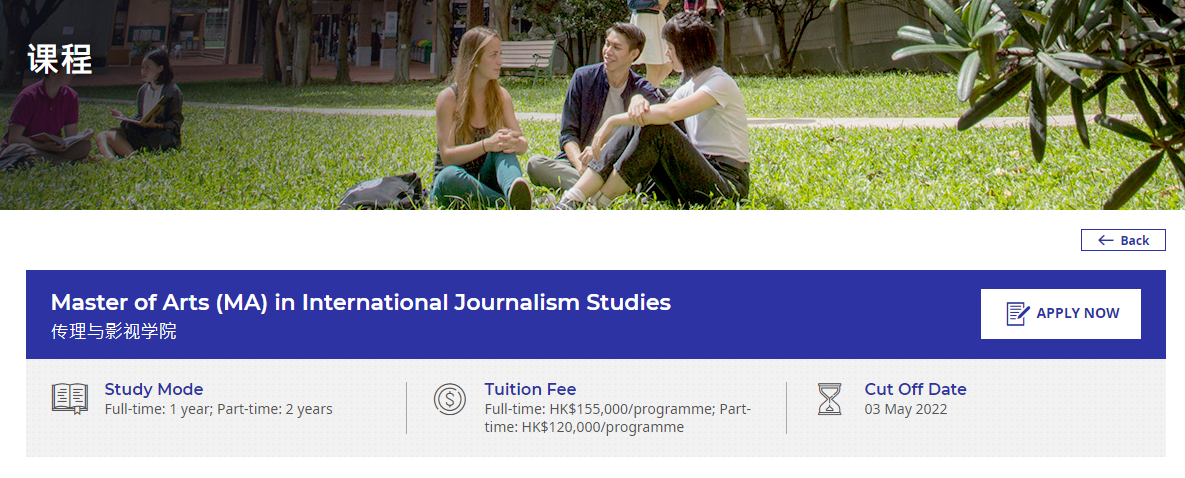1185x478 pixels.
Task: Click the blue programme header bar
Action: point(596,315)
